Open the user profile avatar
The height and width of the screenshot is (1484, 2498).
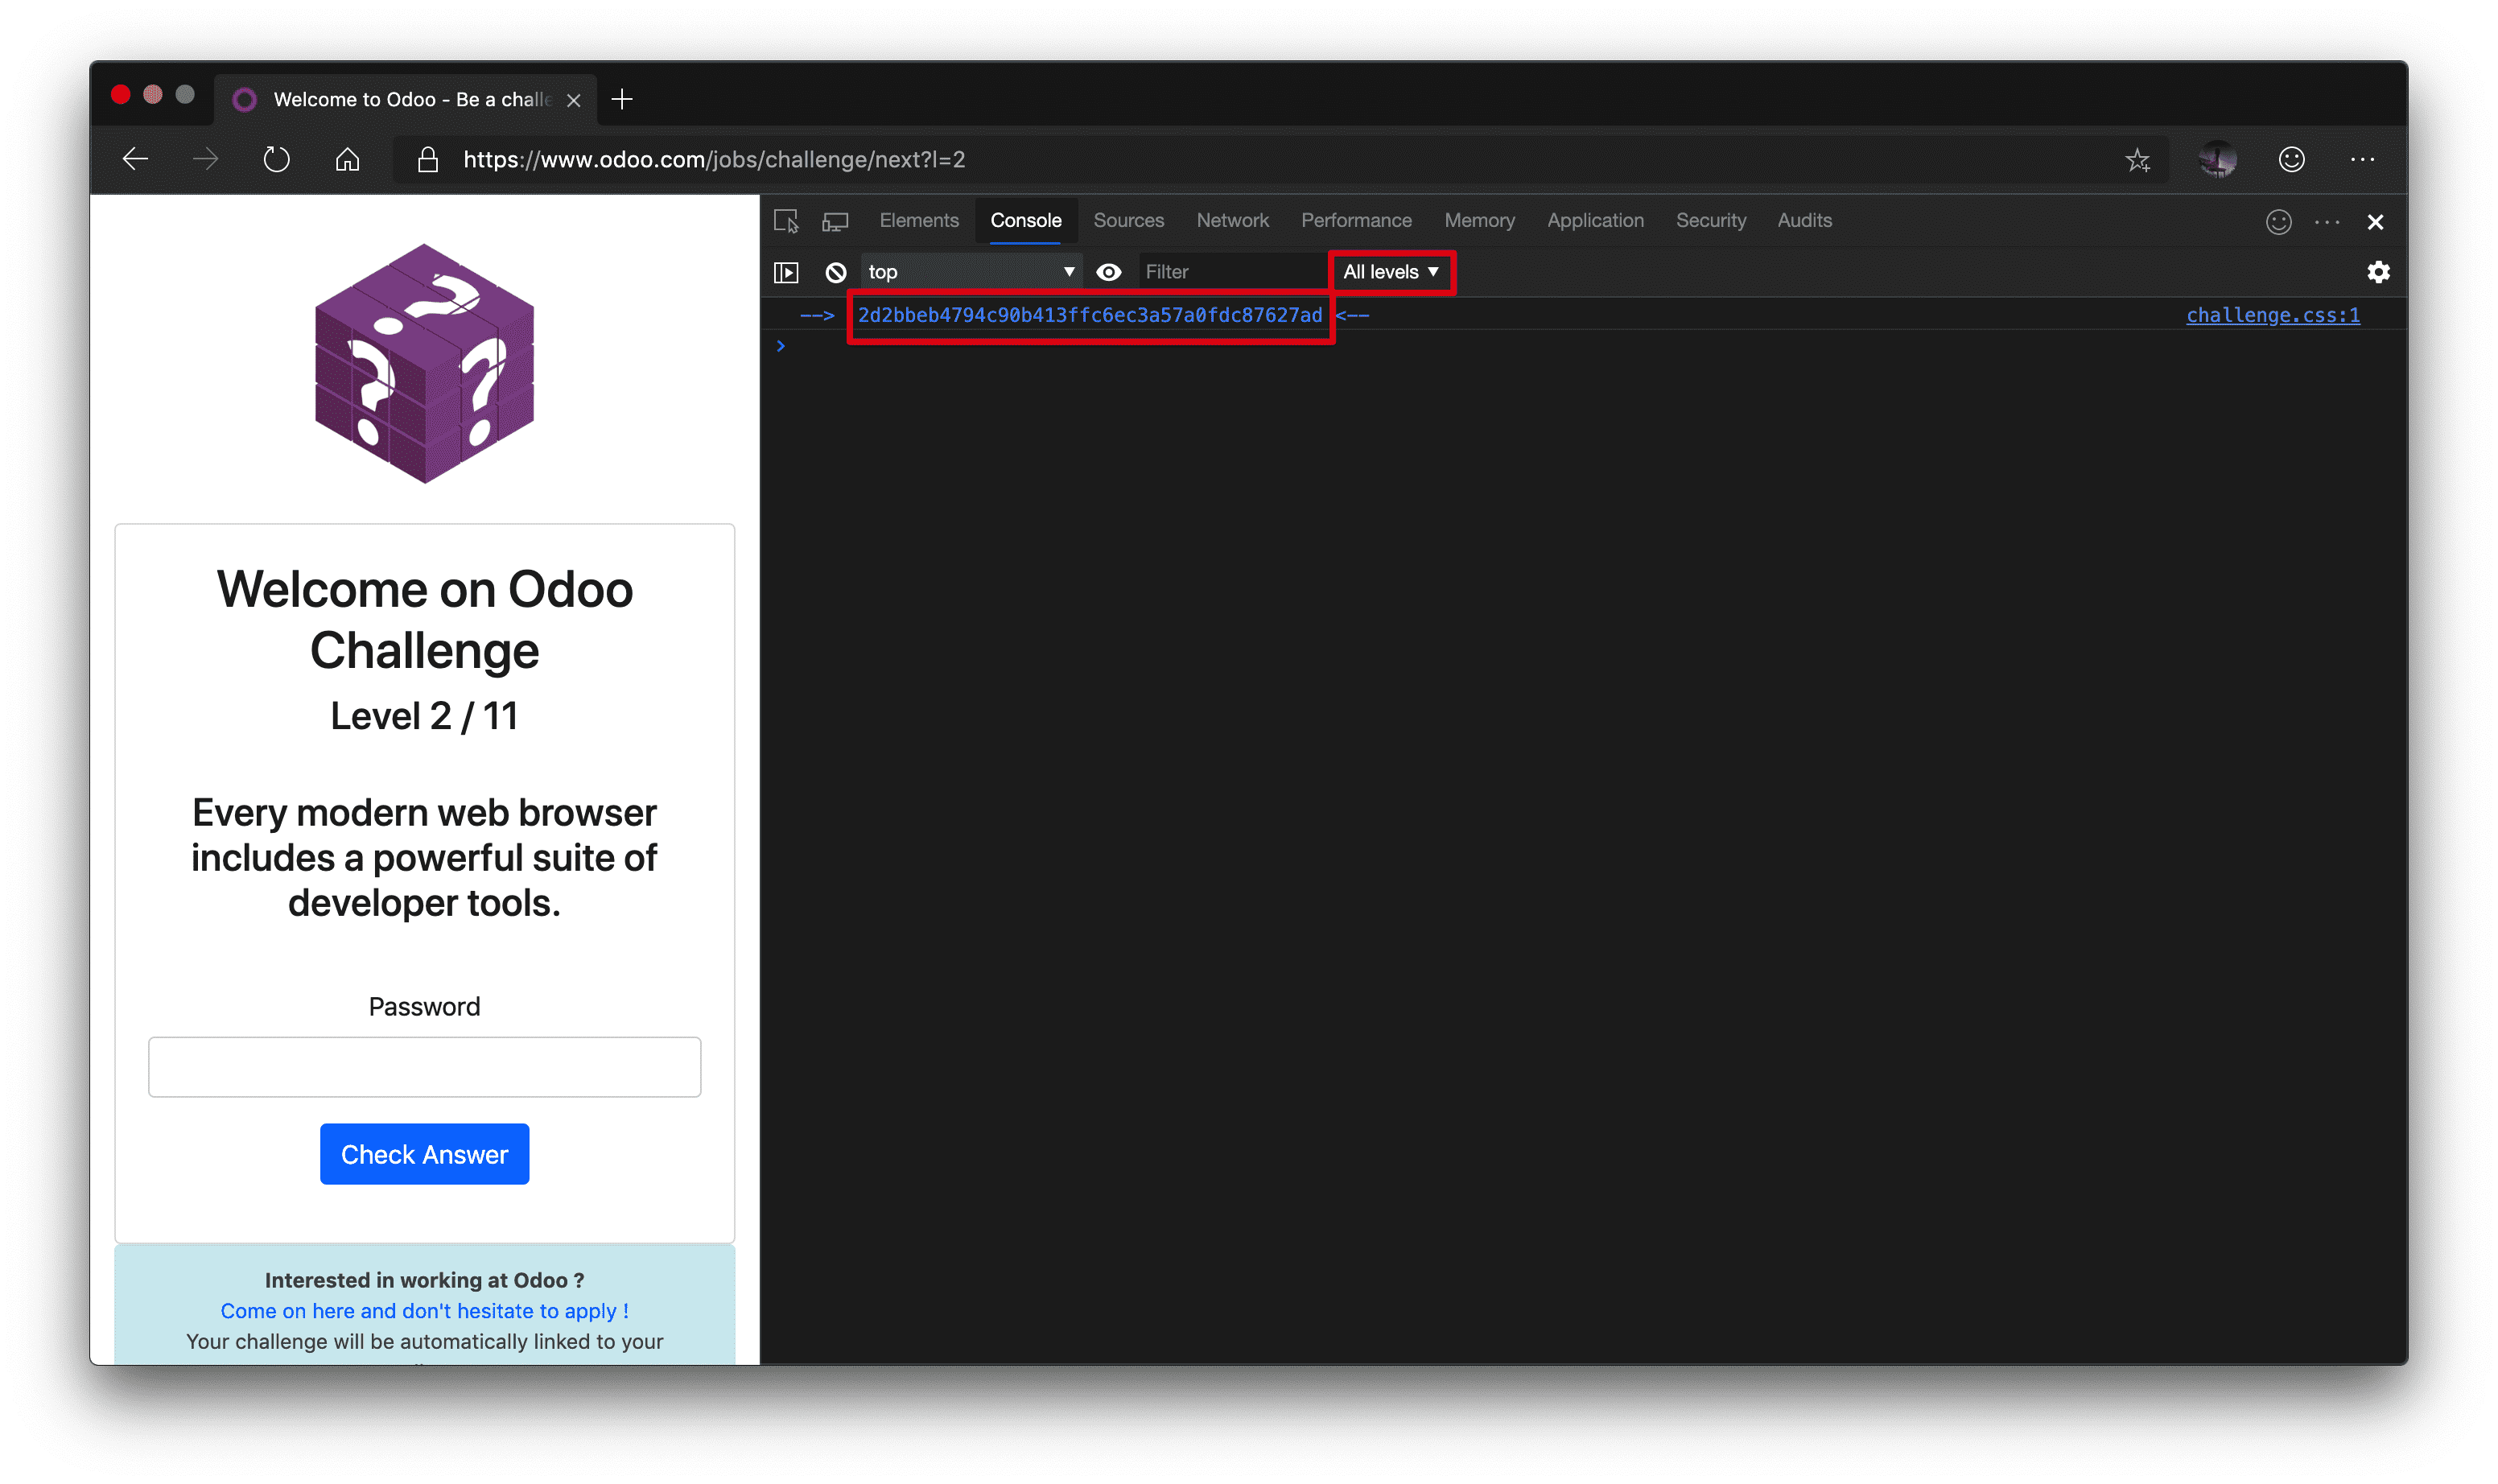(2217, 159)
